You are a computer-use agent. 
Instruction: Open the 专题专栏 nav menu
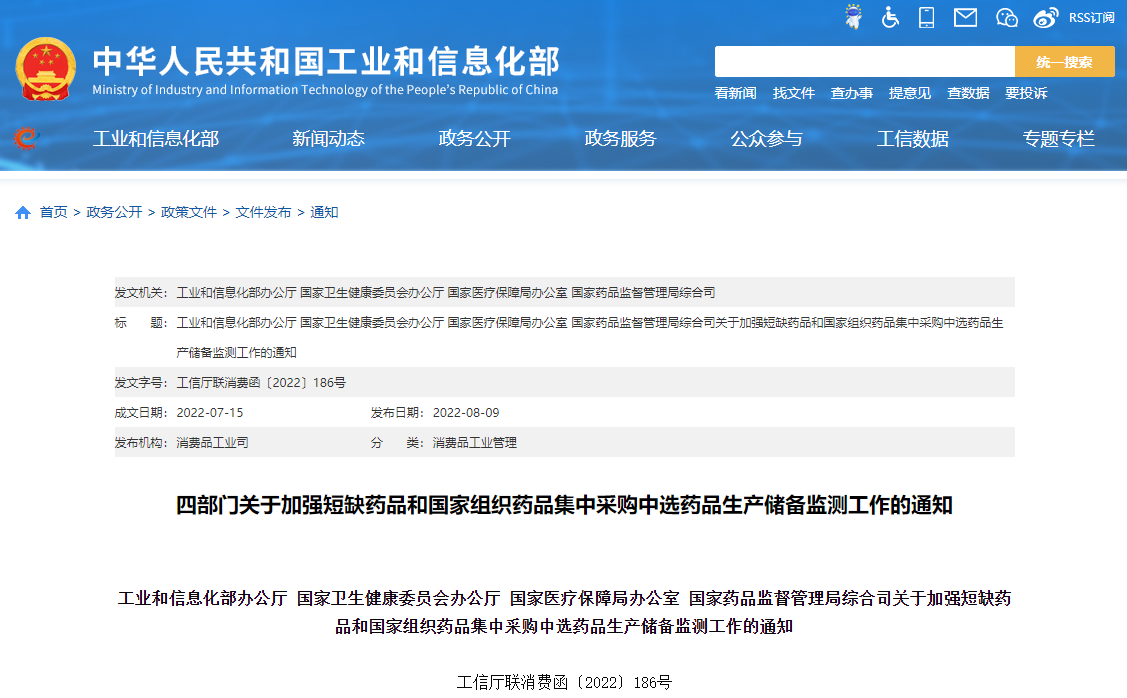pos(1059,138)
